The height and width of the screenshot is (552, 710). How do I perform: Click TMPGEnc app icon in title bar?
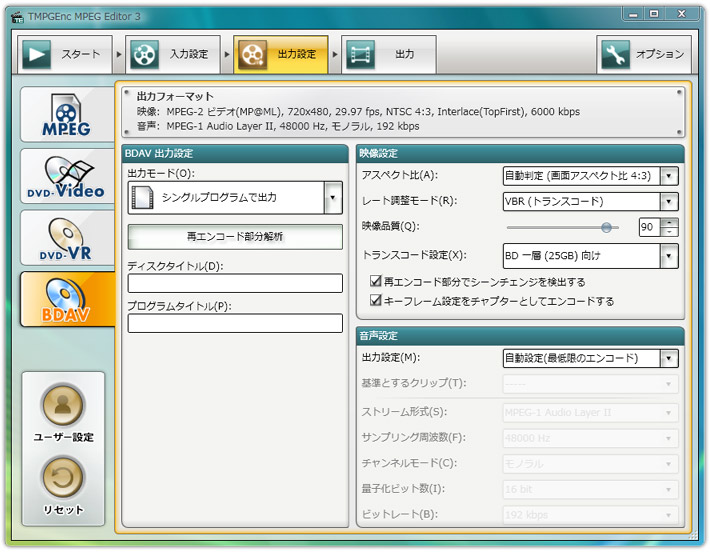click(17, 17)
